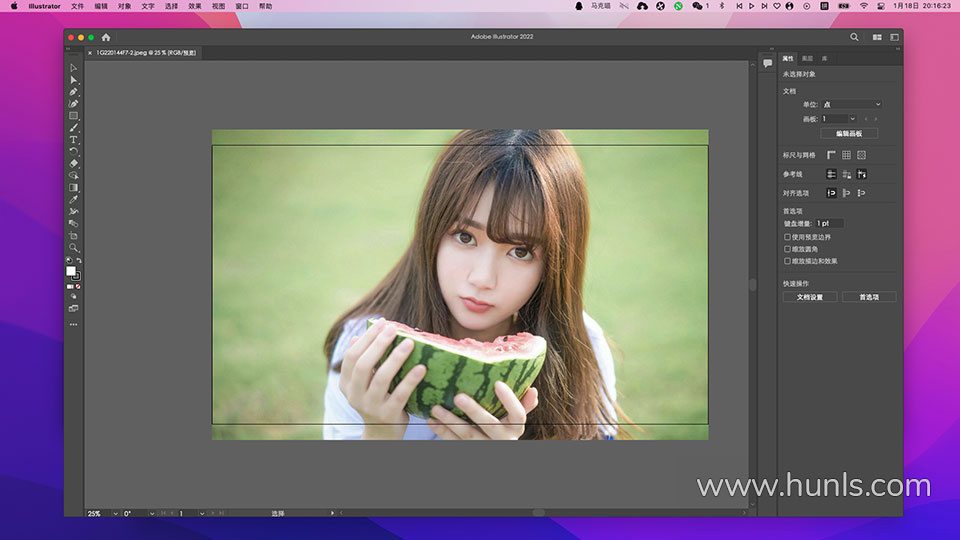The width and height of the screenshot is (960, 540).
Task: Click the white fill color swatch
Action: click(70, 271)
